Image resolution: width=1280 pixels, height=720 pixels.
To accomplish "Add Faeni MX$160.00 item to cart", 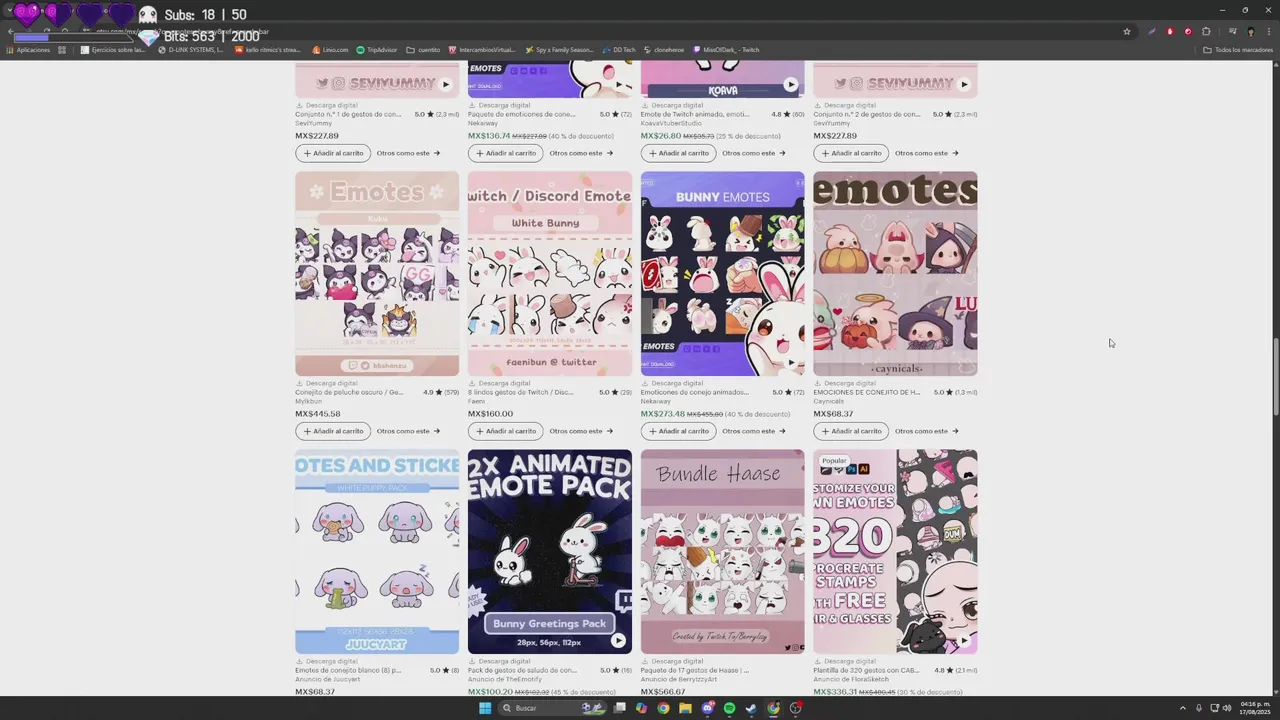I will point(506,431).
